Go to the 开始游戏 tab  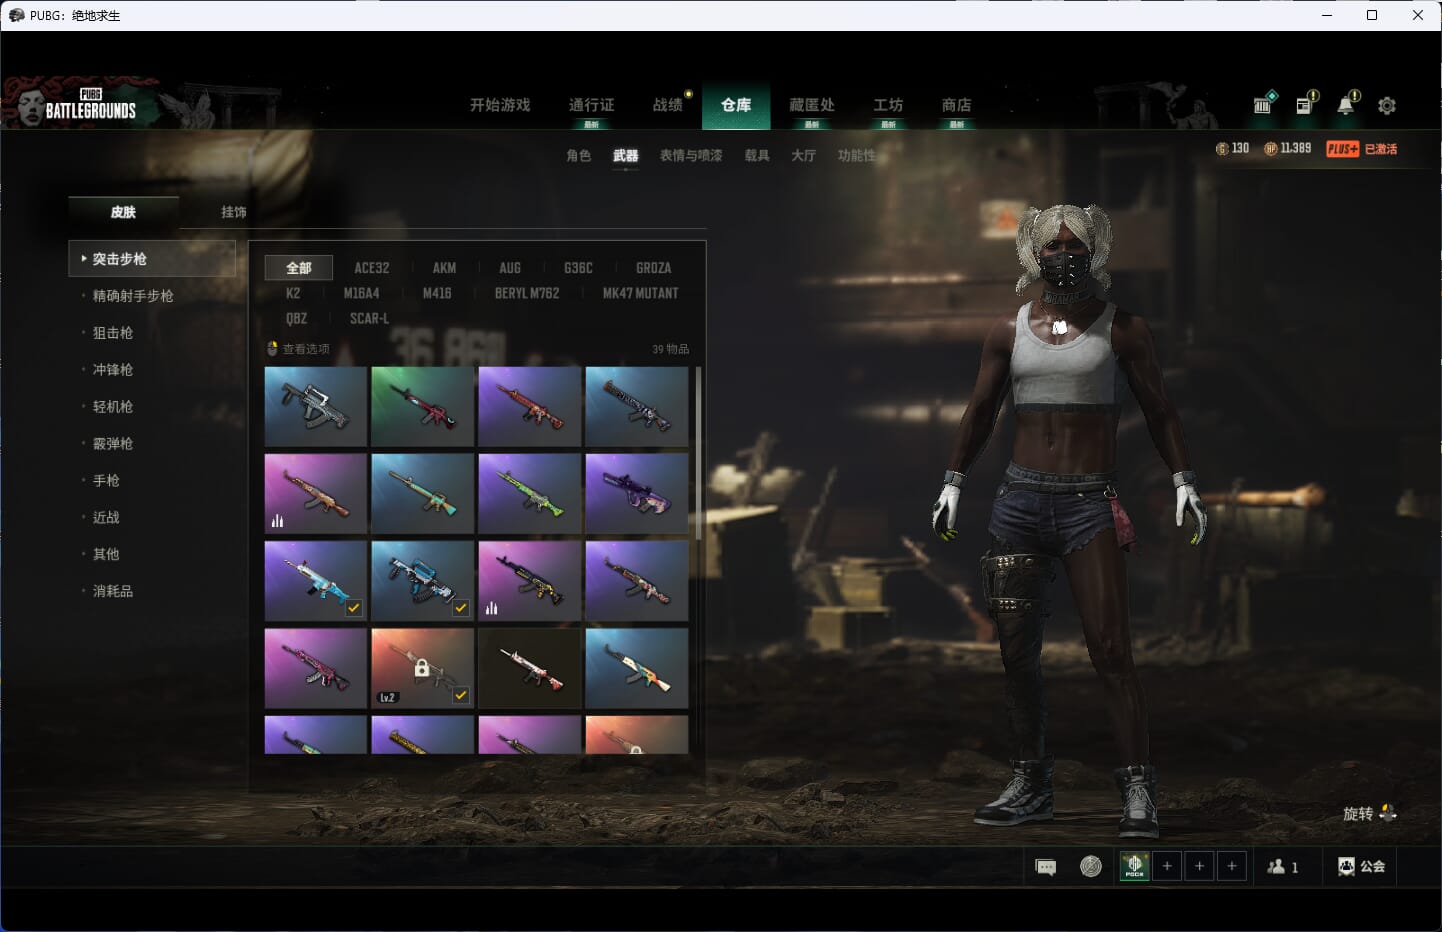pyautogui.click(x=500, y=105)
